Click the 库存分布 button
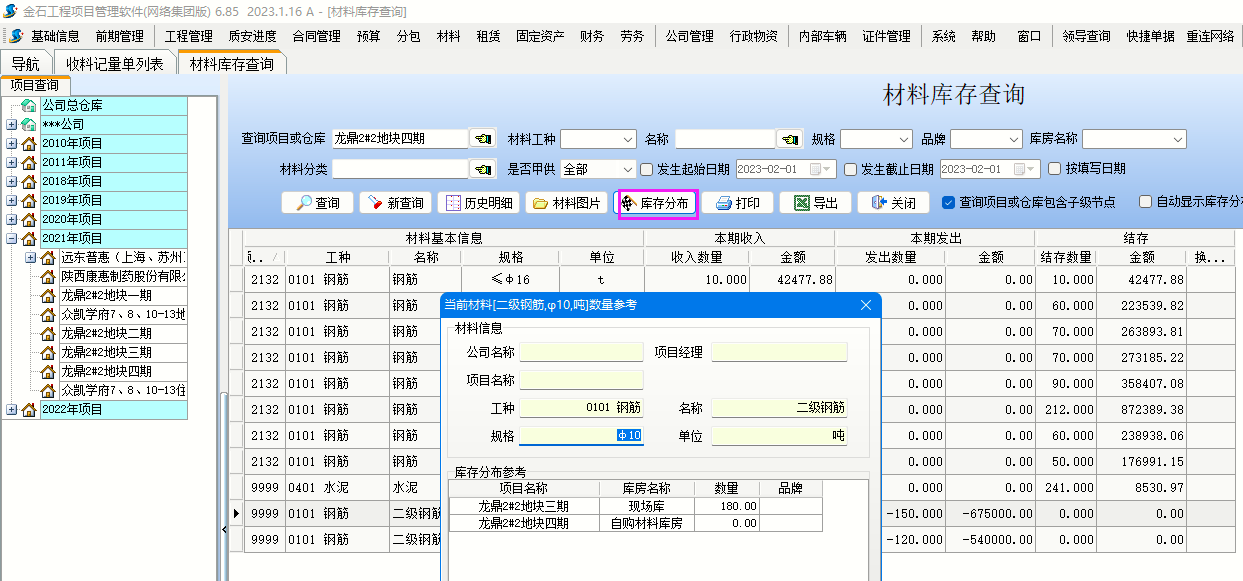 click(656, 203)
